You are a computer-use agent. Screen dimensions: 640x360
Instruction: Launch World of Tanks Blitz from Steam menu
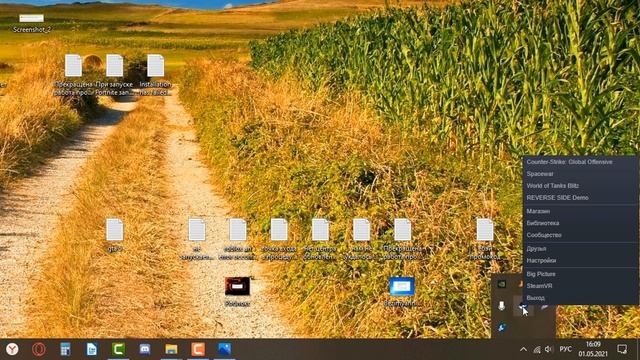click(x=580, y=186)
